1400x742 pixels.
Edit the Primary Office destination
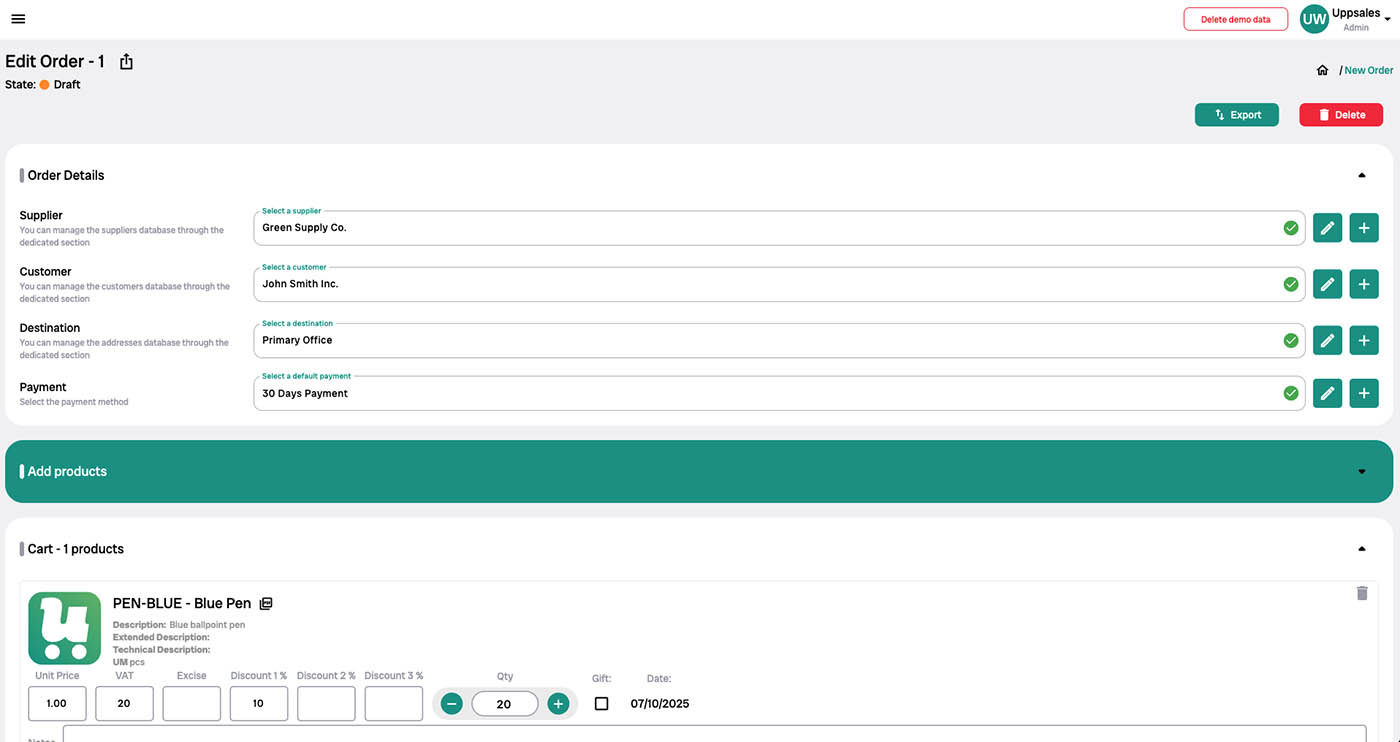point(1327,340)
